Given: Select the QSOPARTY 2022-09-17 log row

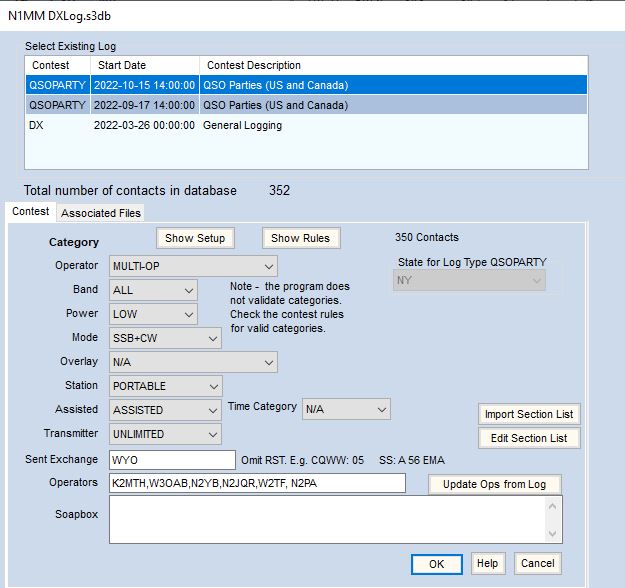Looking at the screenshot, I should click(307, 105).
